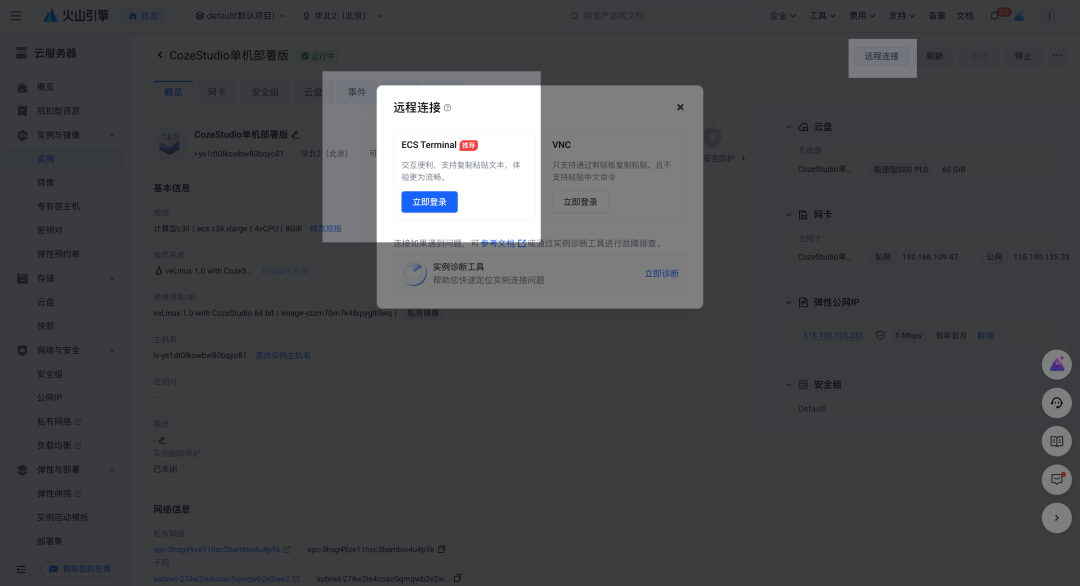Open 文档 in the top navigation
This screenshot has height=586, width=1080.
tap(965, 16)
